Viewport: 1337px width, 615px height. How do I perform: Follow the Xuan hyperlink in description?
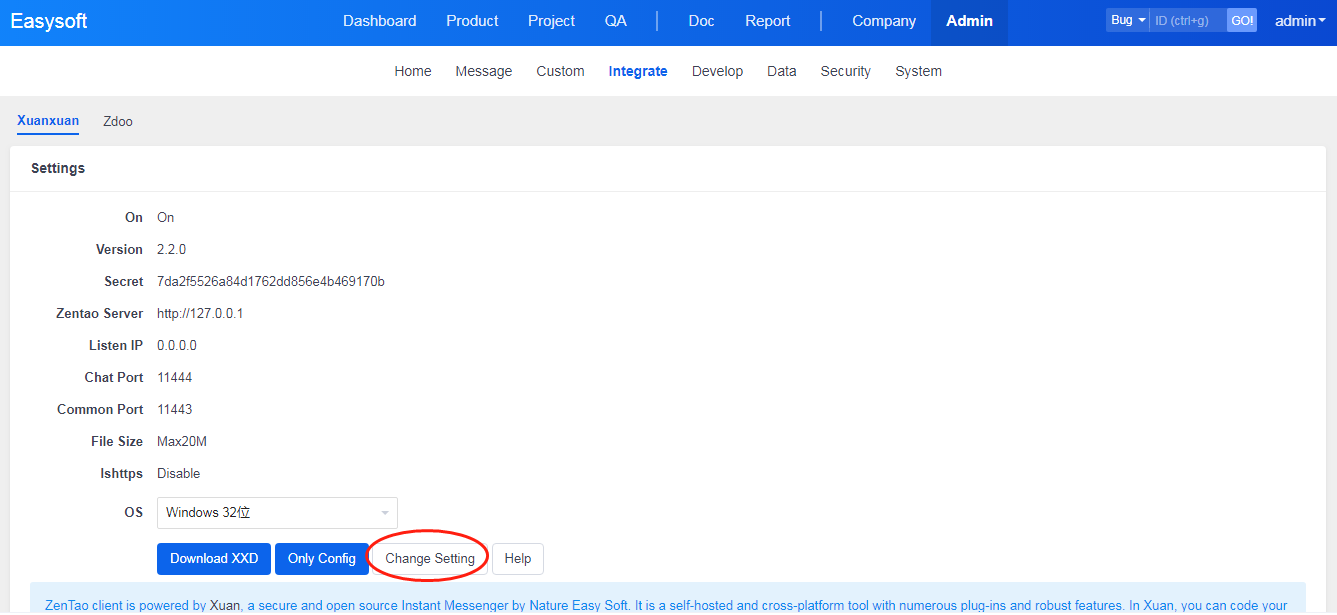pos(224,605)
